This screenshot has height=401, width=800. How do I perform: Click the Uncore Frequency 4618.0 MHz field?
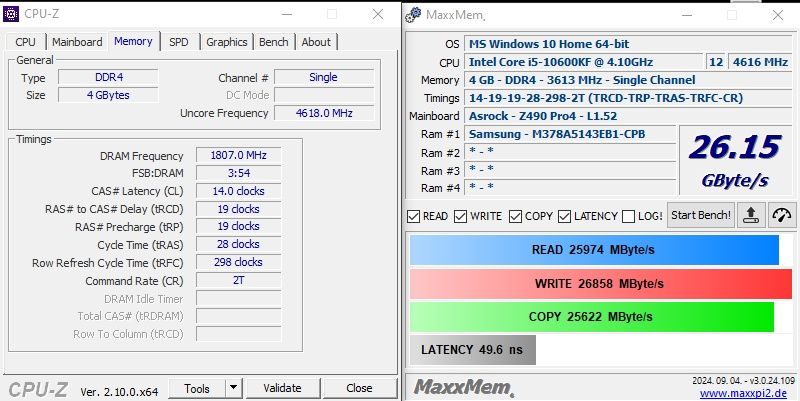tap(324, 113)
